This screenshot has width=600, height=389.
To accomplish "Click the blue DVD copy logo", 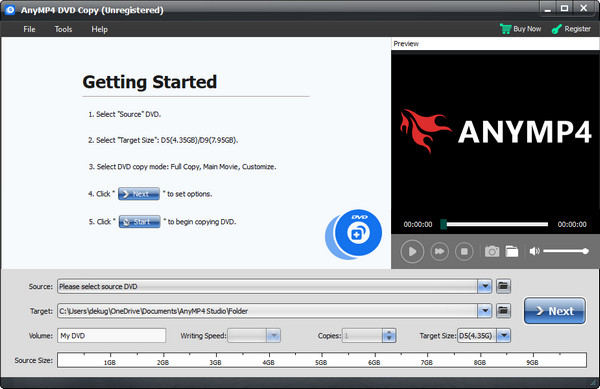I will pyautogui.click(x=354, y=234).
